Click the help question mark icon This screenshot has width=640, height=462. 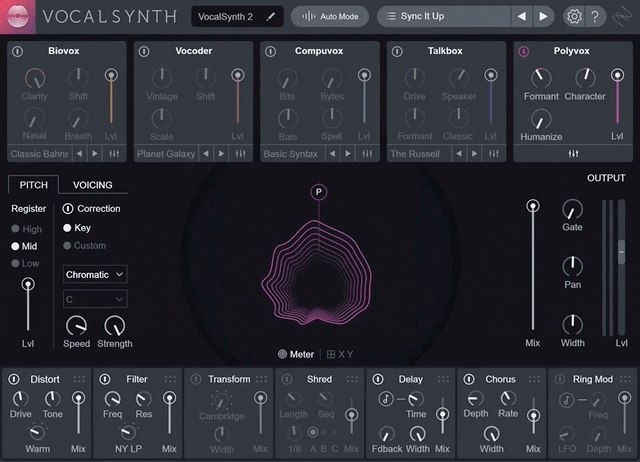596,17
